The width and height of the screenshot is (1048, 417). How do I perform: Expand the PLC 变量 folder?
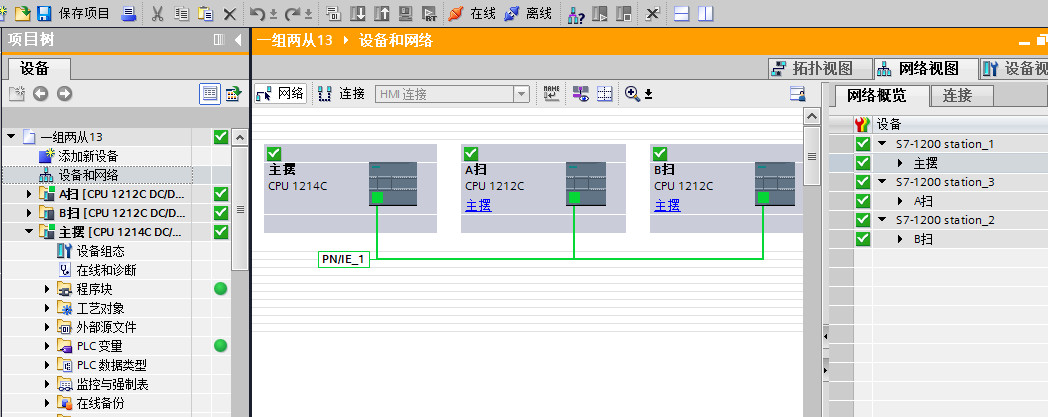(x=47, y=346)
